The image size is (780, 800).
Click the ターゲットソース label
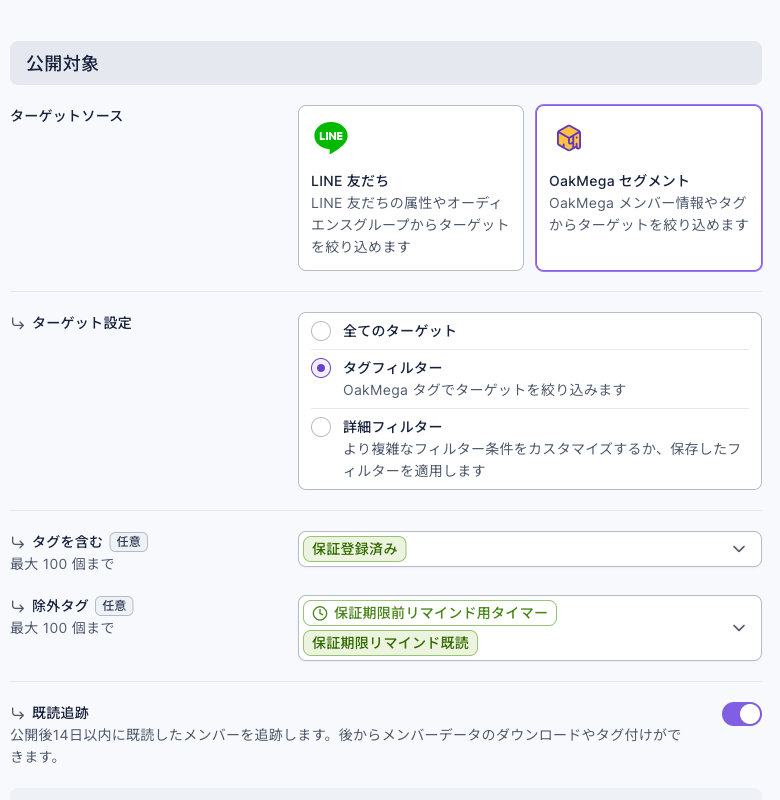66,116
